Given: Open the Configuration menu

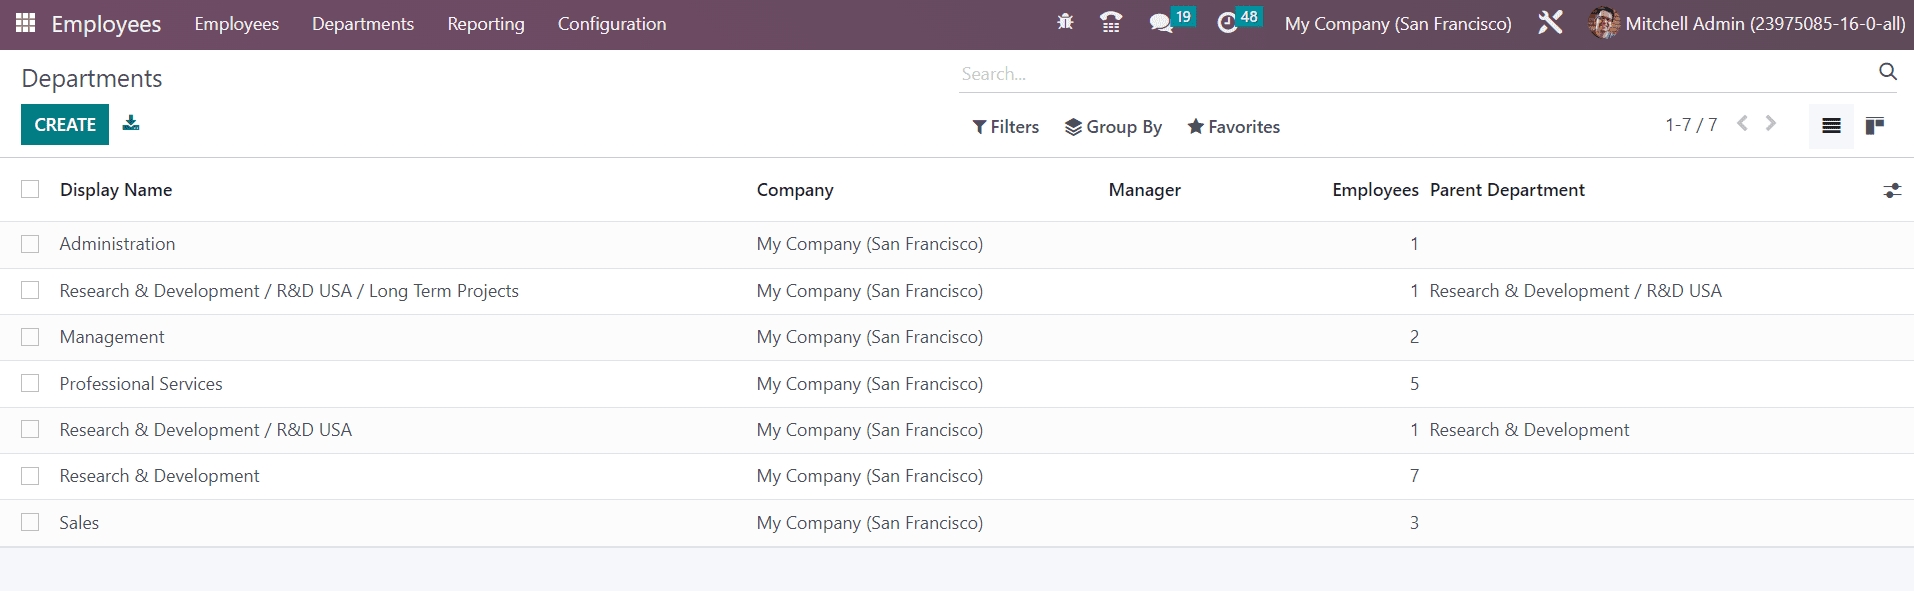Looking at the screenshot, I should (x=611, y=24).
